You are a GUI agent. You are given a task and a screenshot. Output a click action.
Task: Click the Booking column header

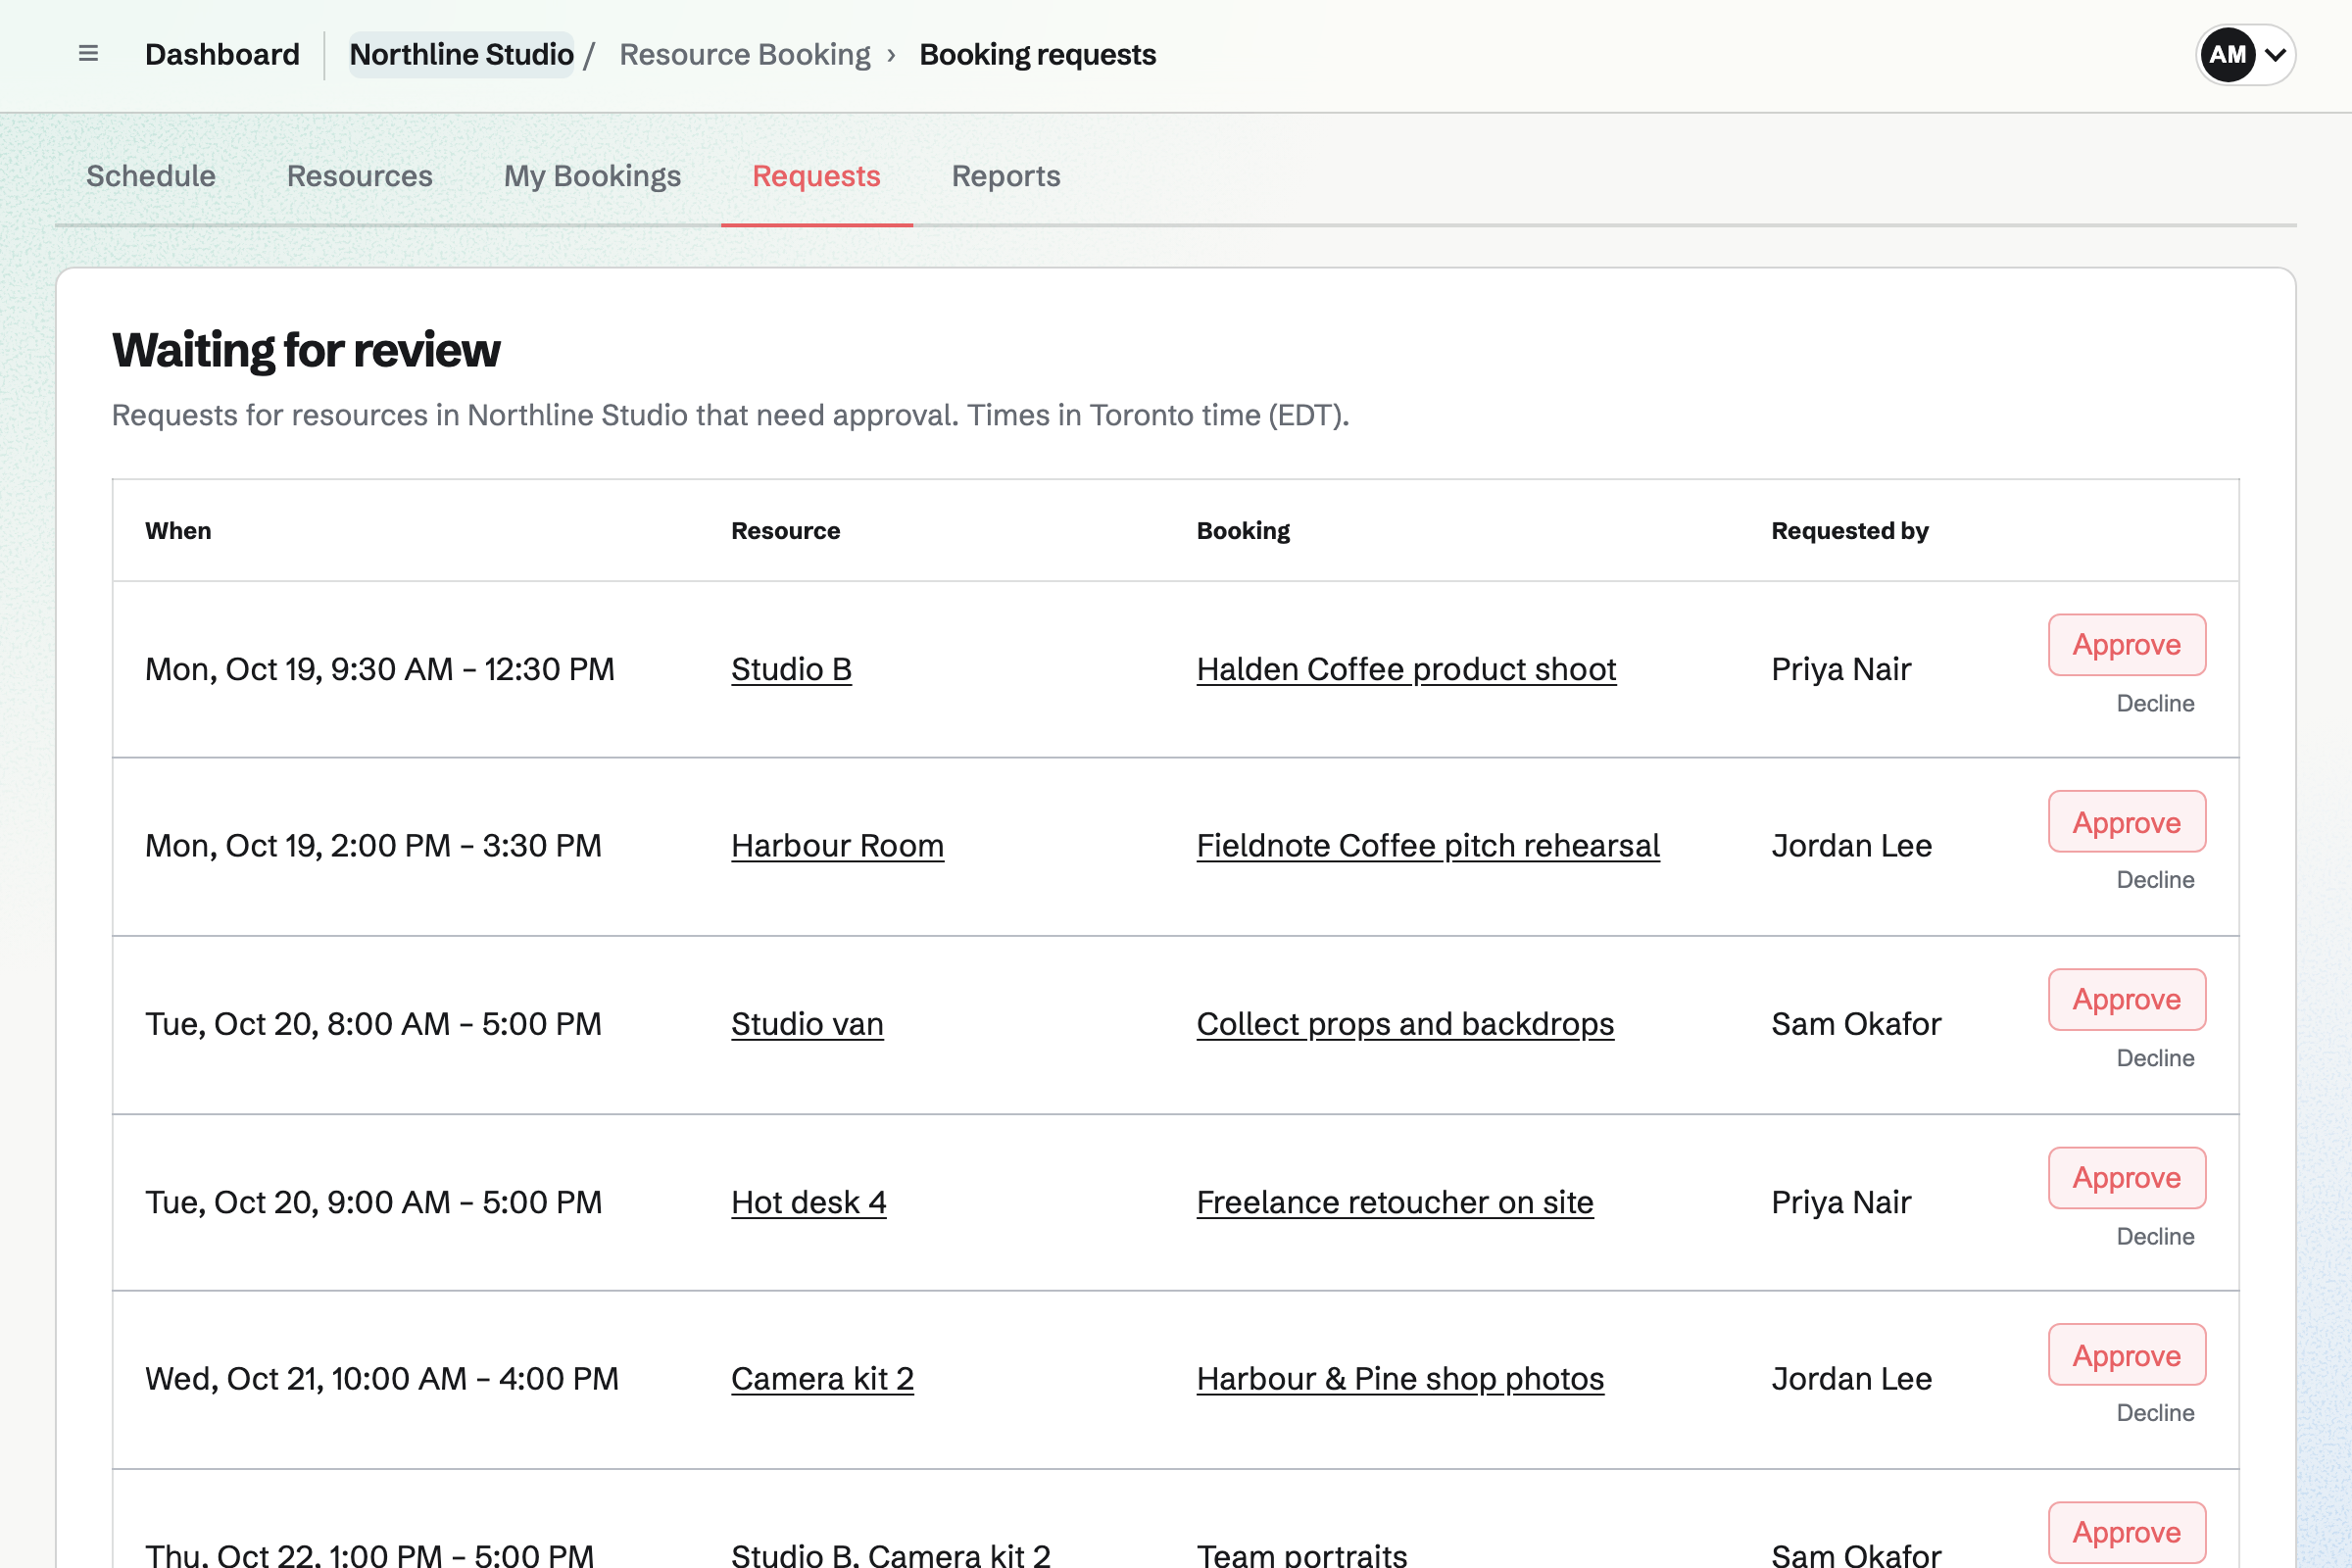(1243, 531)
